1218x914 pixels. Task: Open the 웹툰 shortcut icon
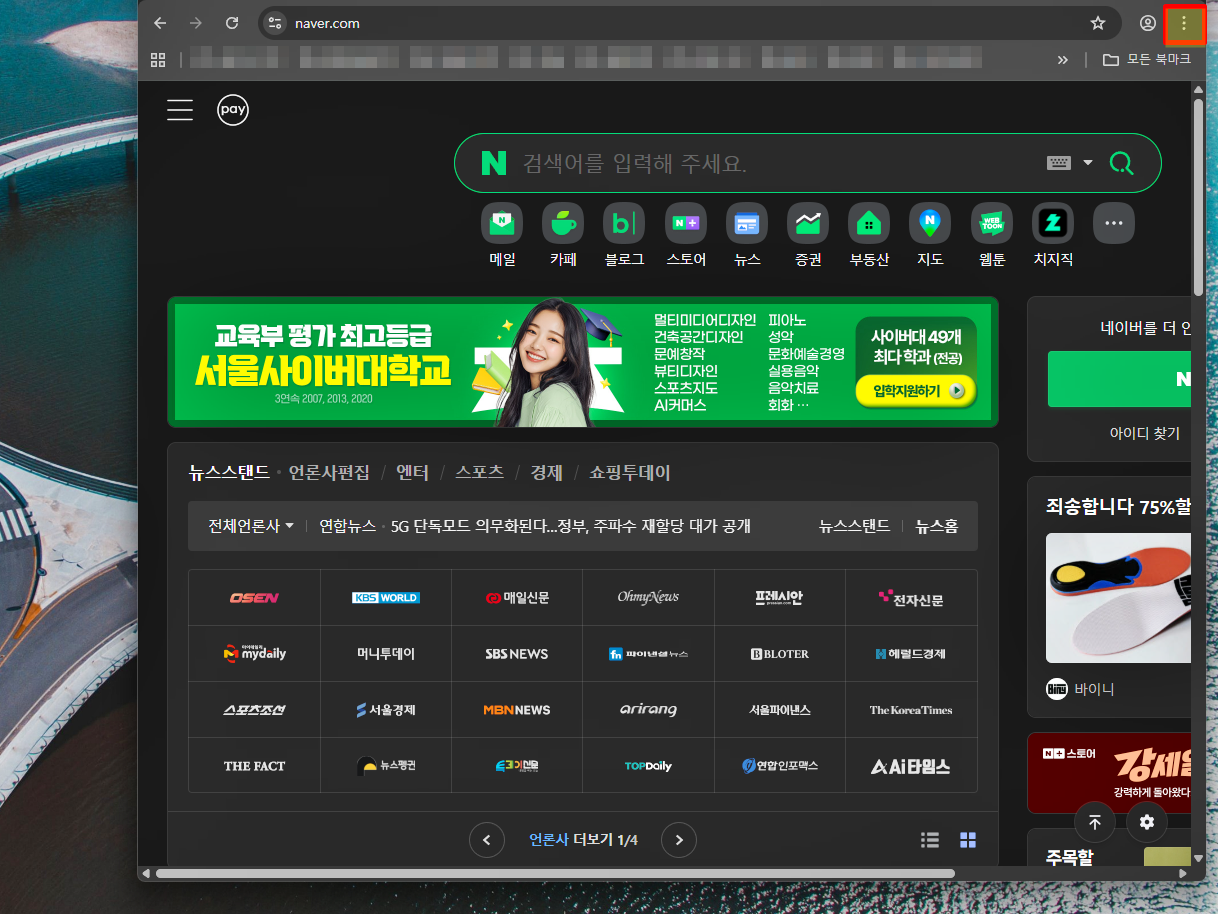tap(992, 223)
